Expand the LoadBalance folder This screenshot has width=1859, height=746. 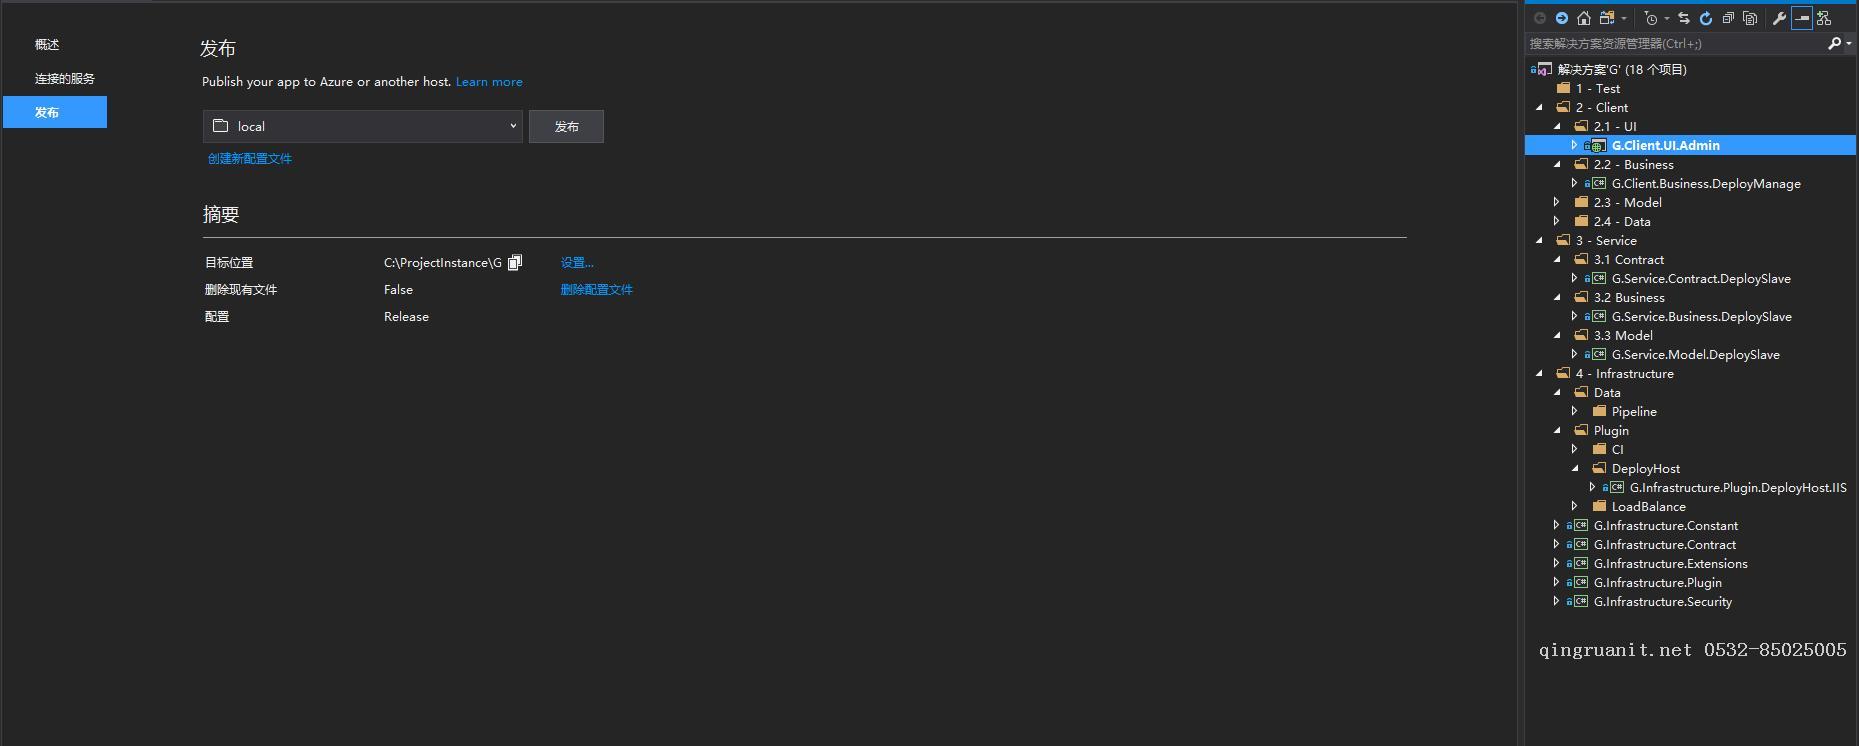pos(1574,506)
